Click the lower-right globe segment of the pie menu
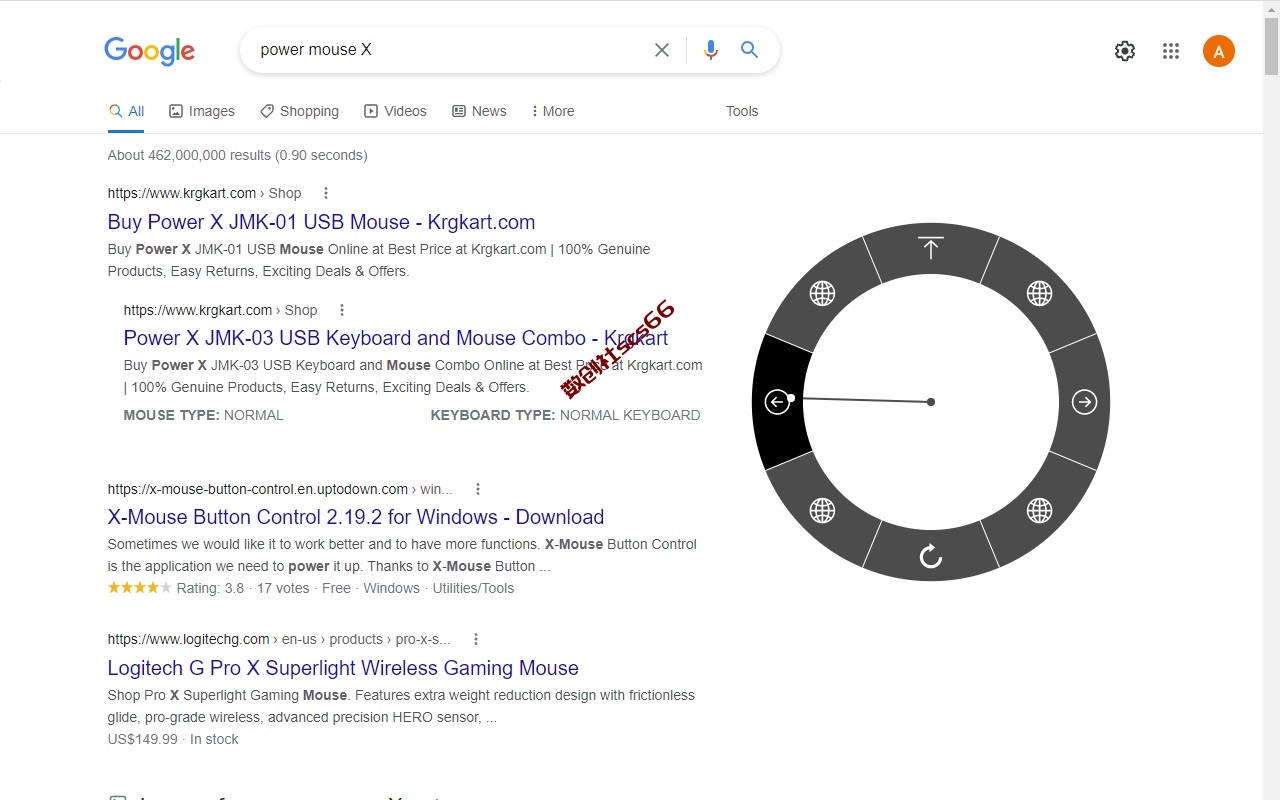1280x800 pixels. point(1040,511)
